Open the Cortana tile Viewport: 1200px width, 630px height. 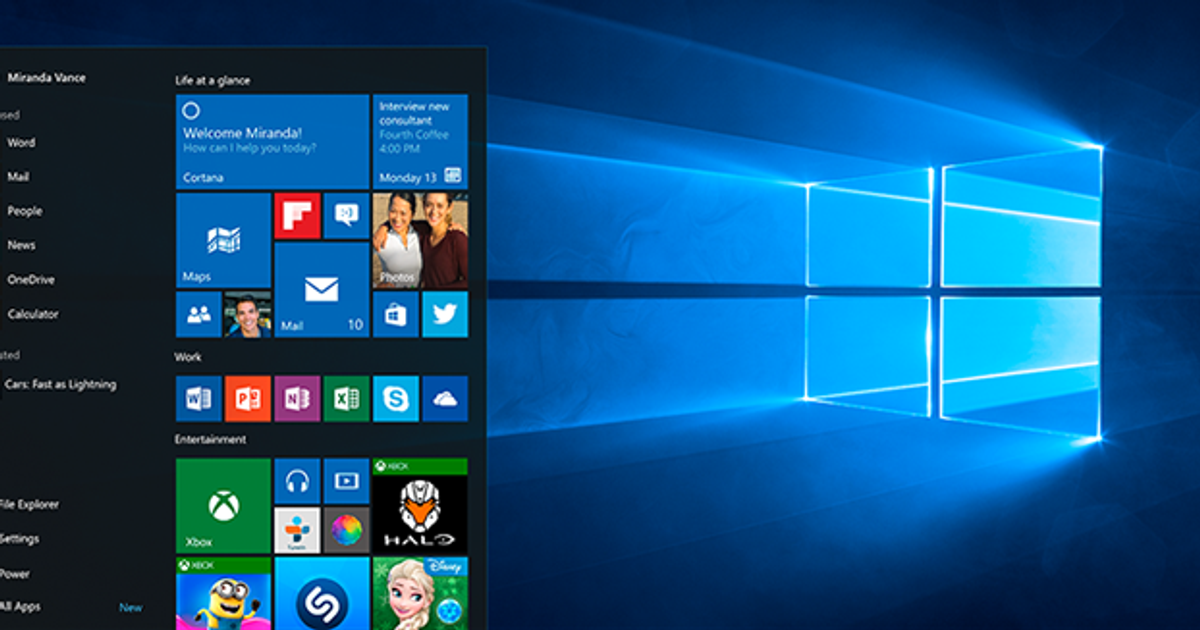point(273,141)
